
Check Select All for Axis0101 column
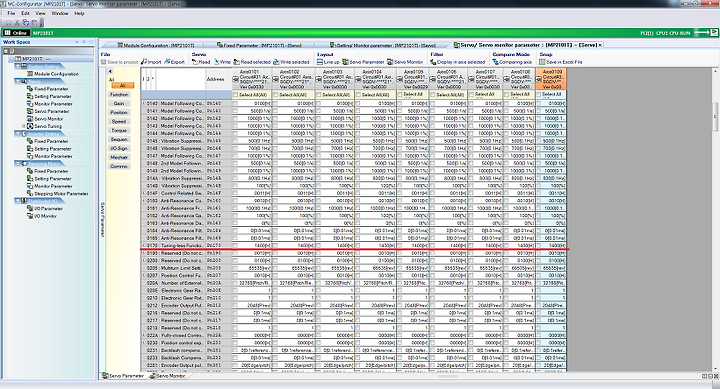click(236, 95)
